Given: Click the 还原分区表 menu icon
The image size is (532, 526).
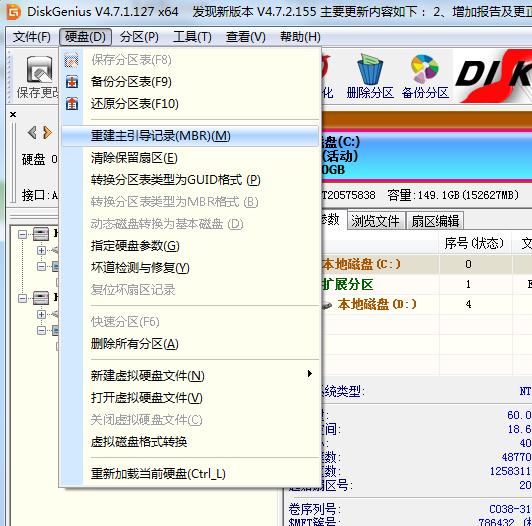Looking at the screenshot, I should click(x=72, y=104).
